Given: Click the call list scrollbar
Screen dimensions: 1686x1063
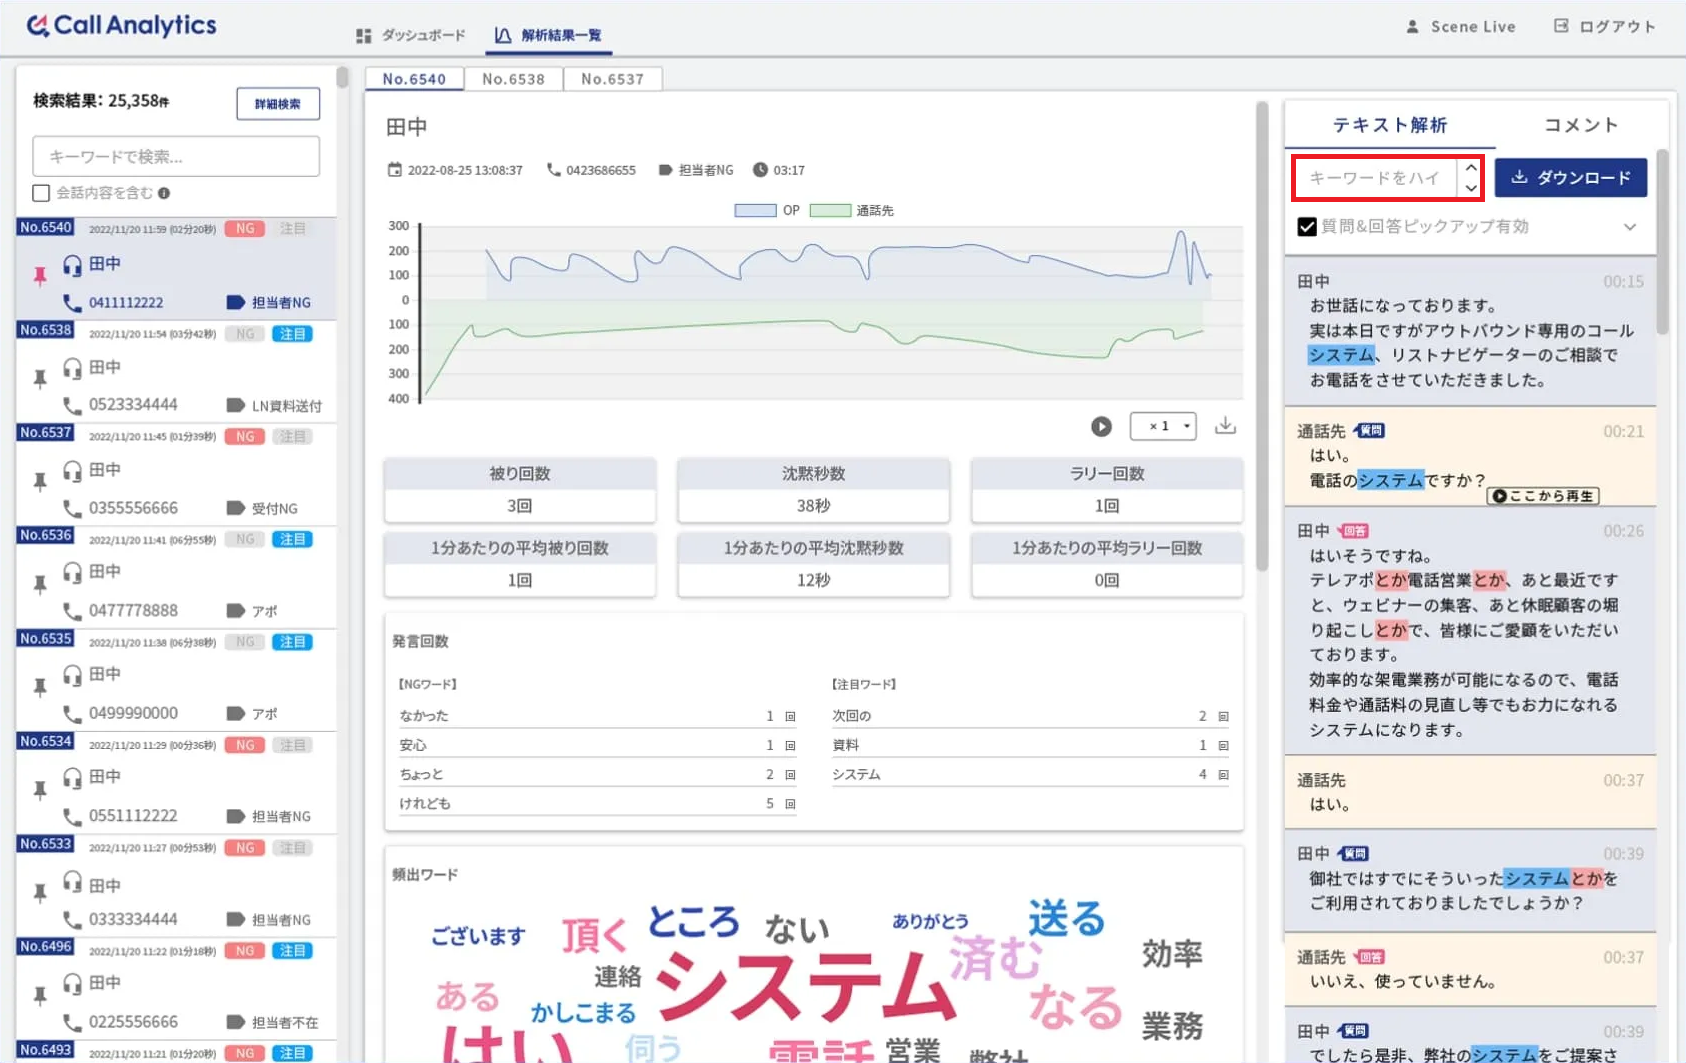Looking at the screenshot, I should (x=342, y=78).
